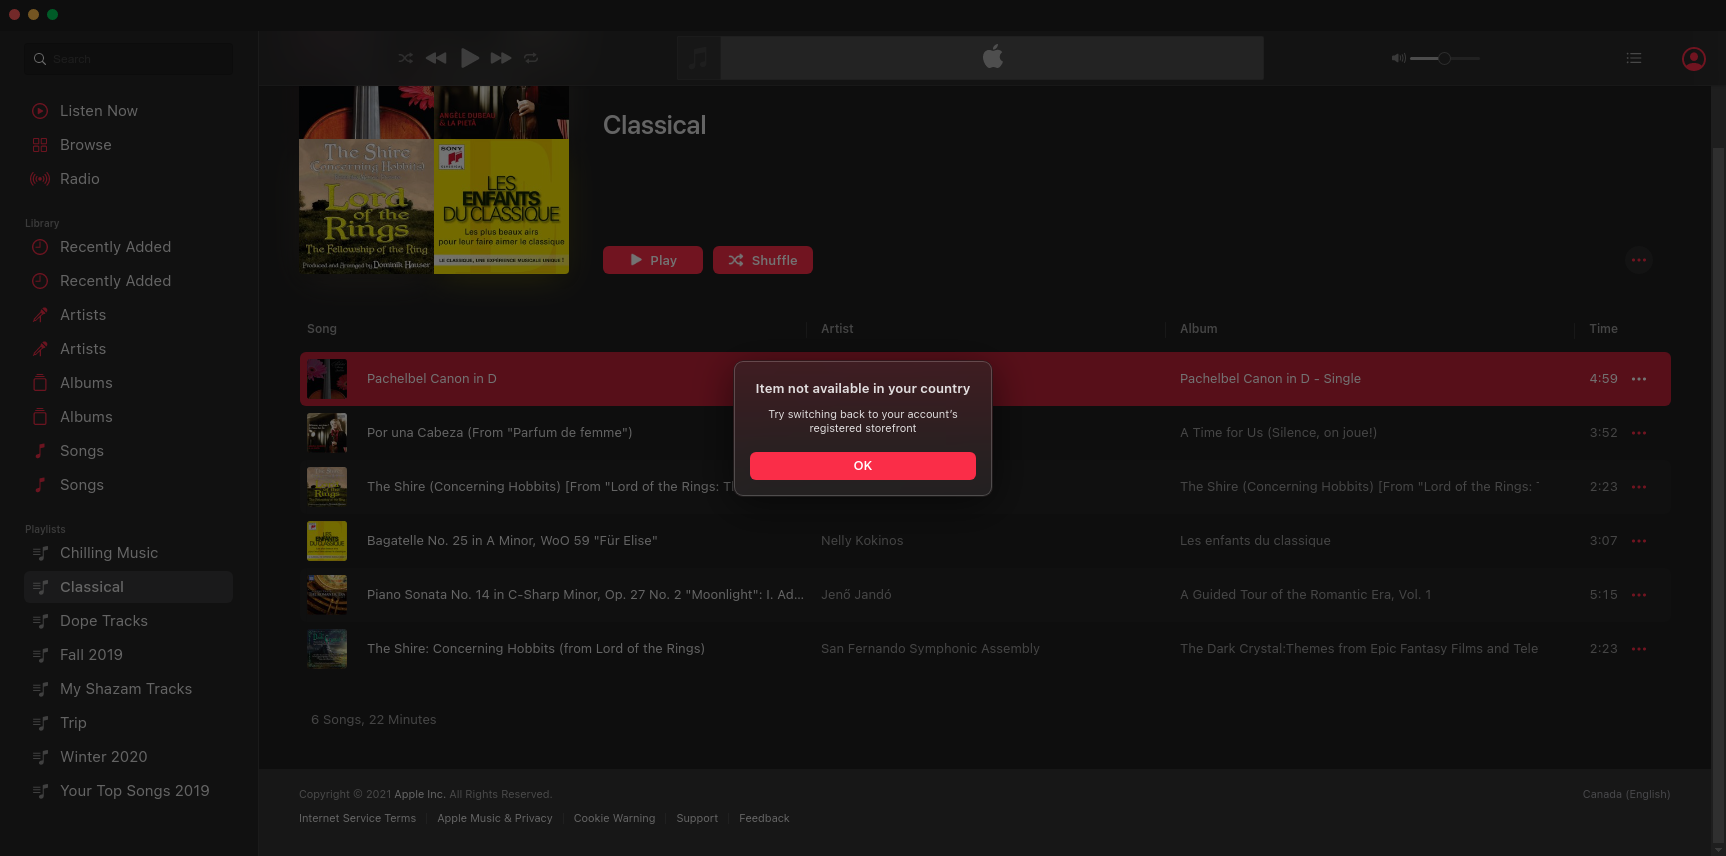This screenshot has width=1726, height=856.
Task: Select song The Shire: Concerning Hobbits row
Action: click(985, 649)
